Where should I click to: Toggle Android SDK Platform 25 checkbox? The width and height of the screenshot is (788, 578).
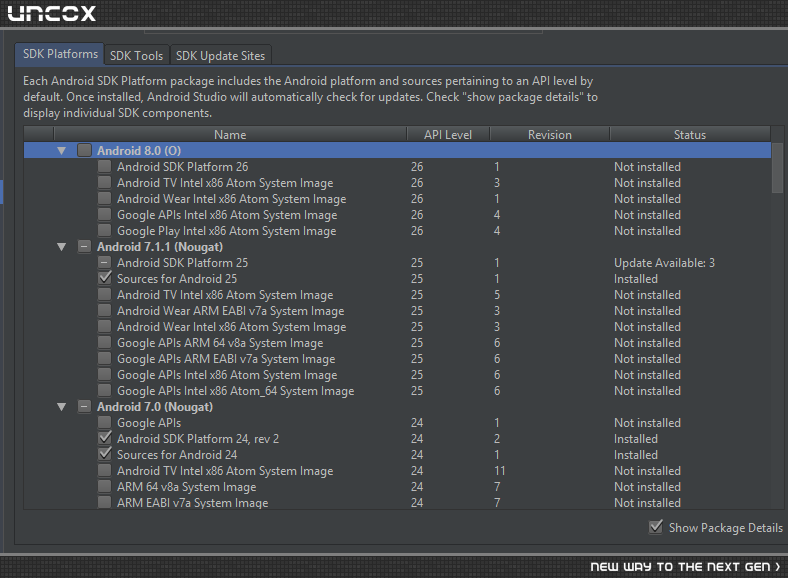pos(105,262)
